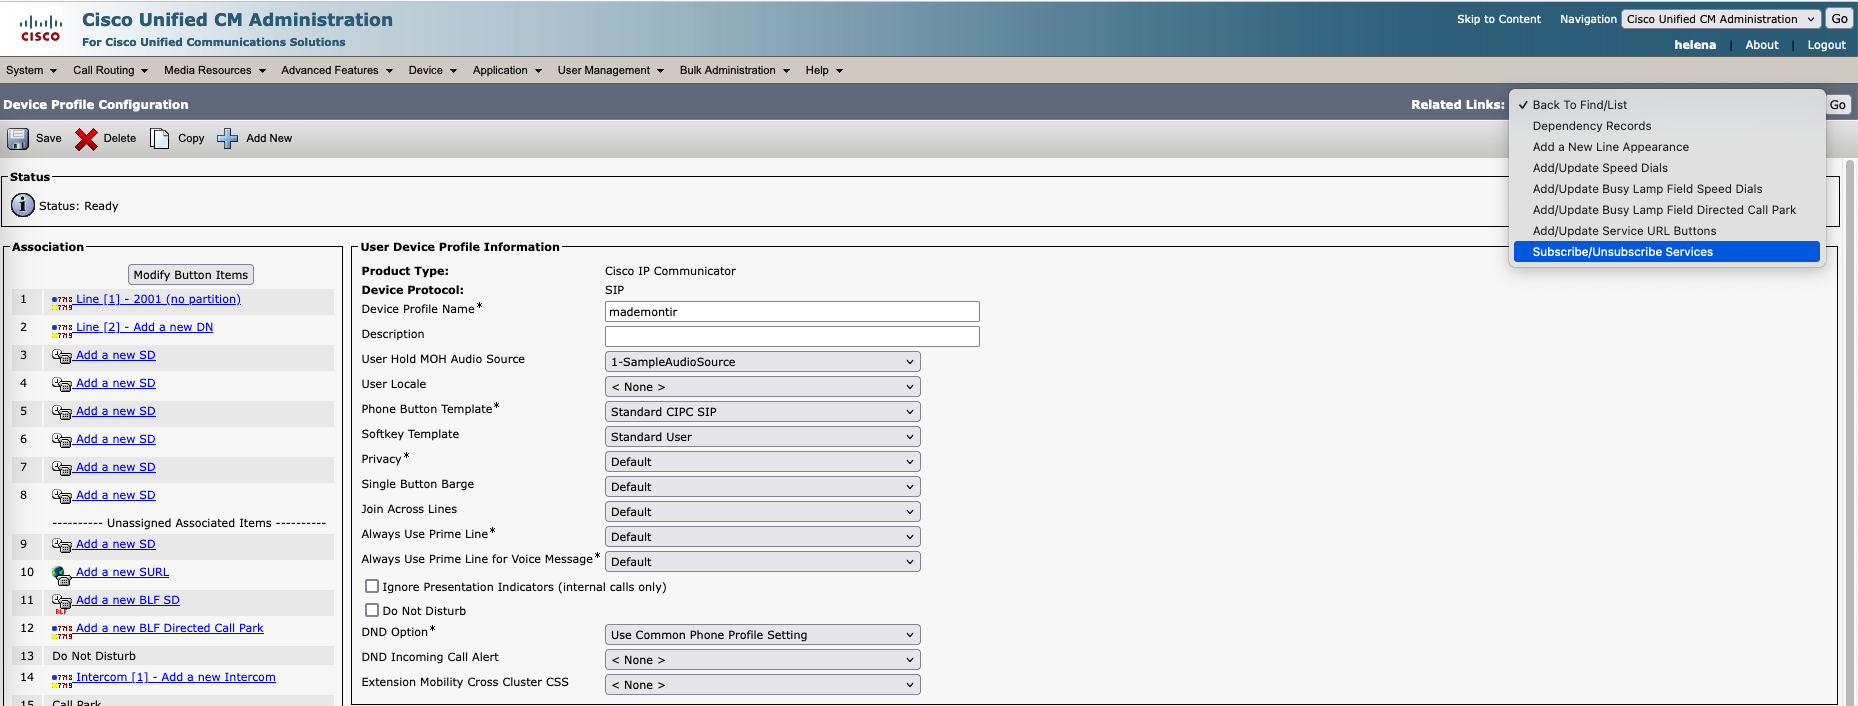Select Subscribe/Unsubscribe Services from Related Links
Image resolution: width=1858 pixels, height=706 pixels.
(1622, 252)
